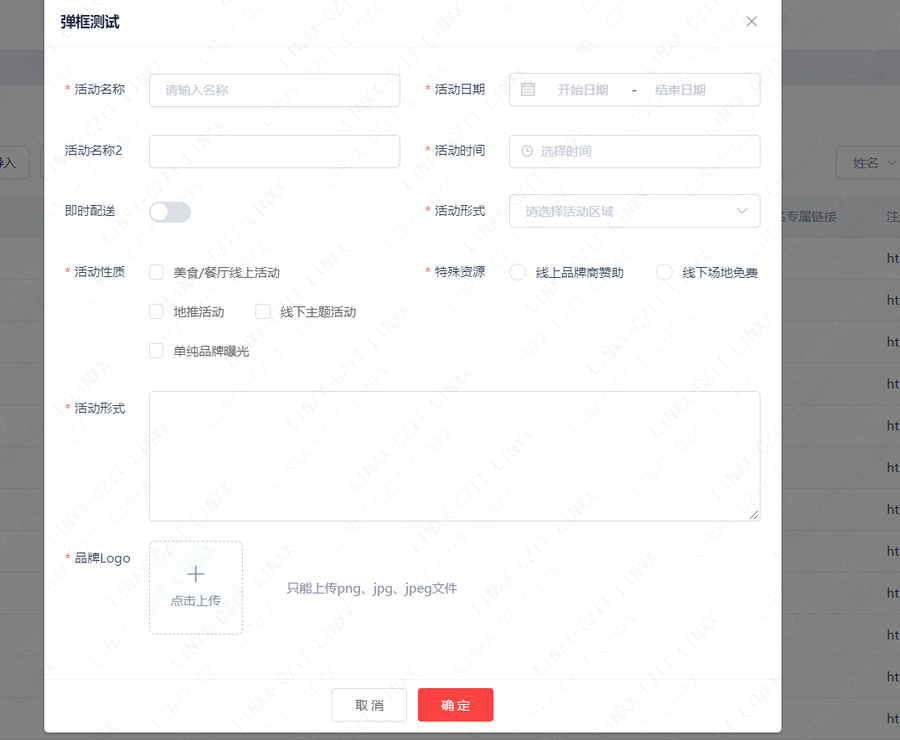The height and width of the screenshot is (740, 900).
Task: Click the clock icon in 活动时间 field
Action: click(x=527, y=151)
